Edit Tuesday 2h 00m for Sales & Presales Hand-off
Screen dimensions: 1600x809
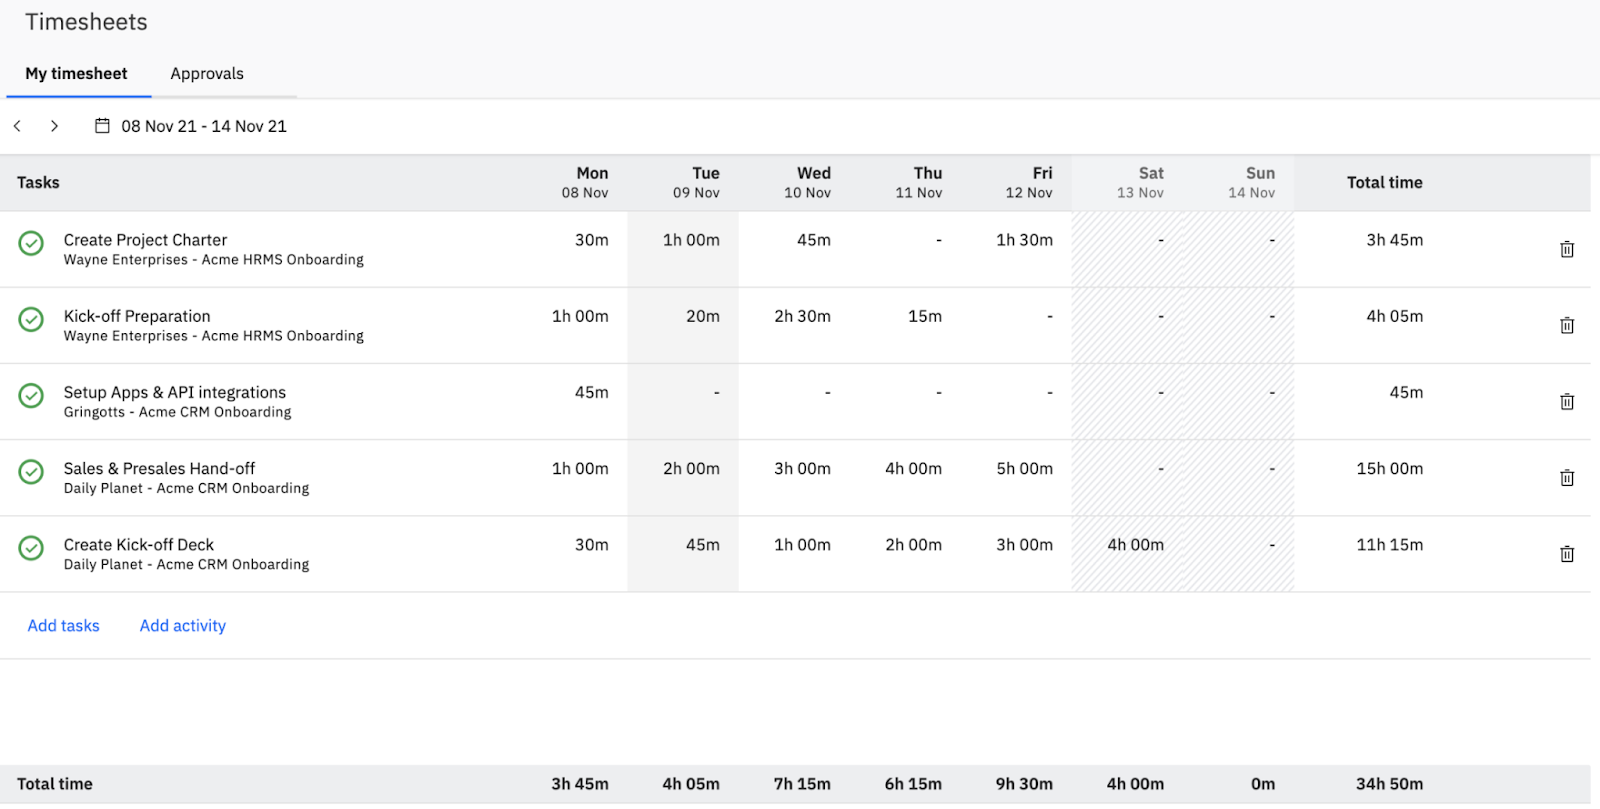[x=691, y=468]
